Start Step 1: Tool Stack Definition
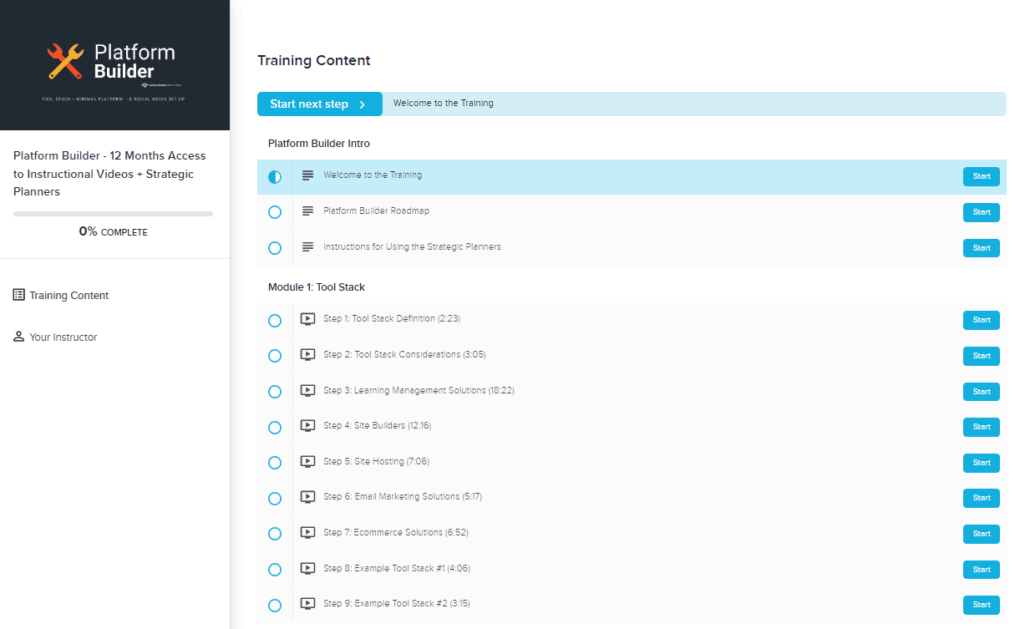This screenshot has height=629, width=1030. (x=981, y=320)
